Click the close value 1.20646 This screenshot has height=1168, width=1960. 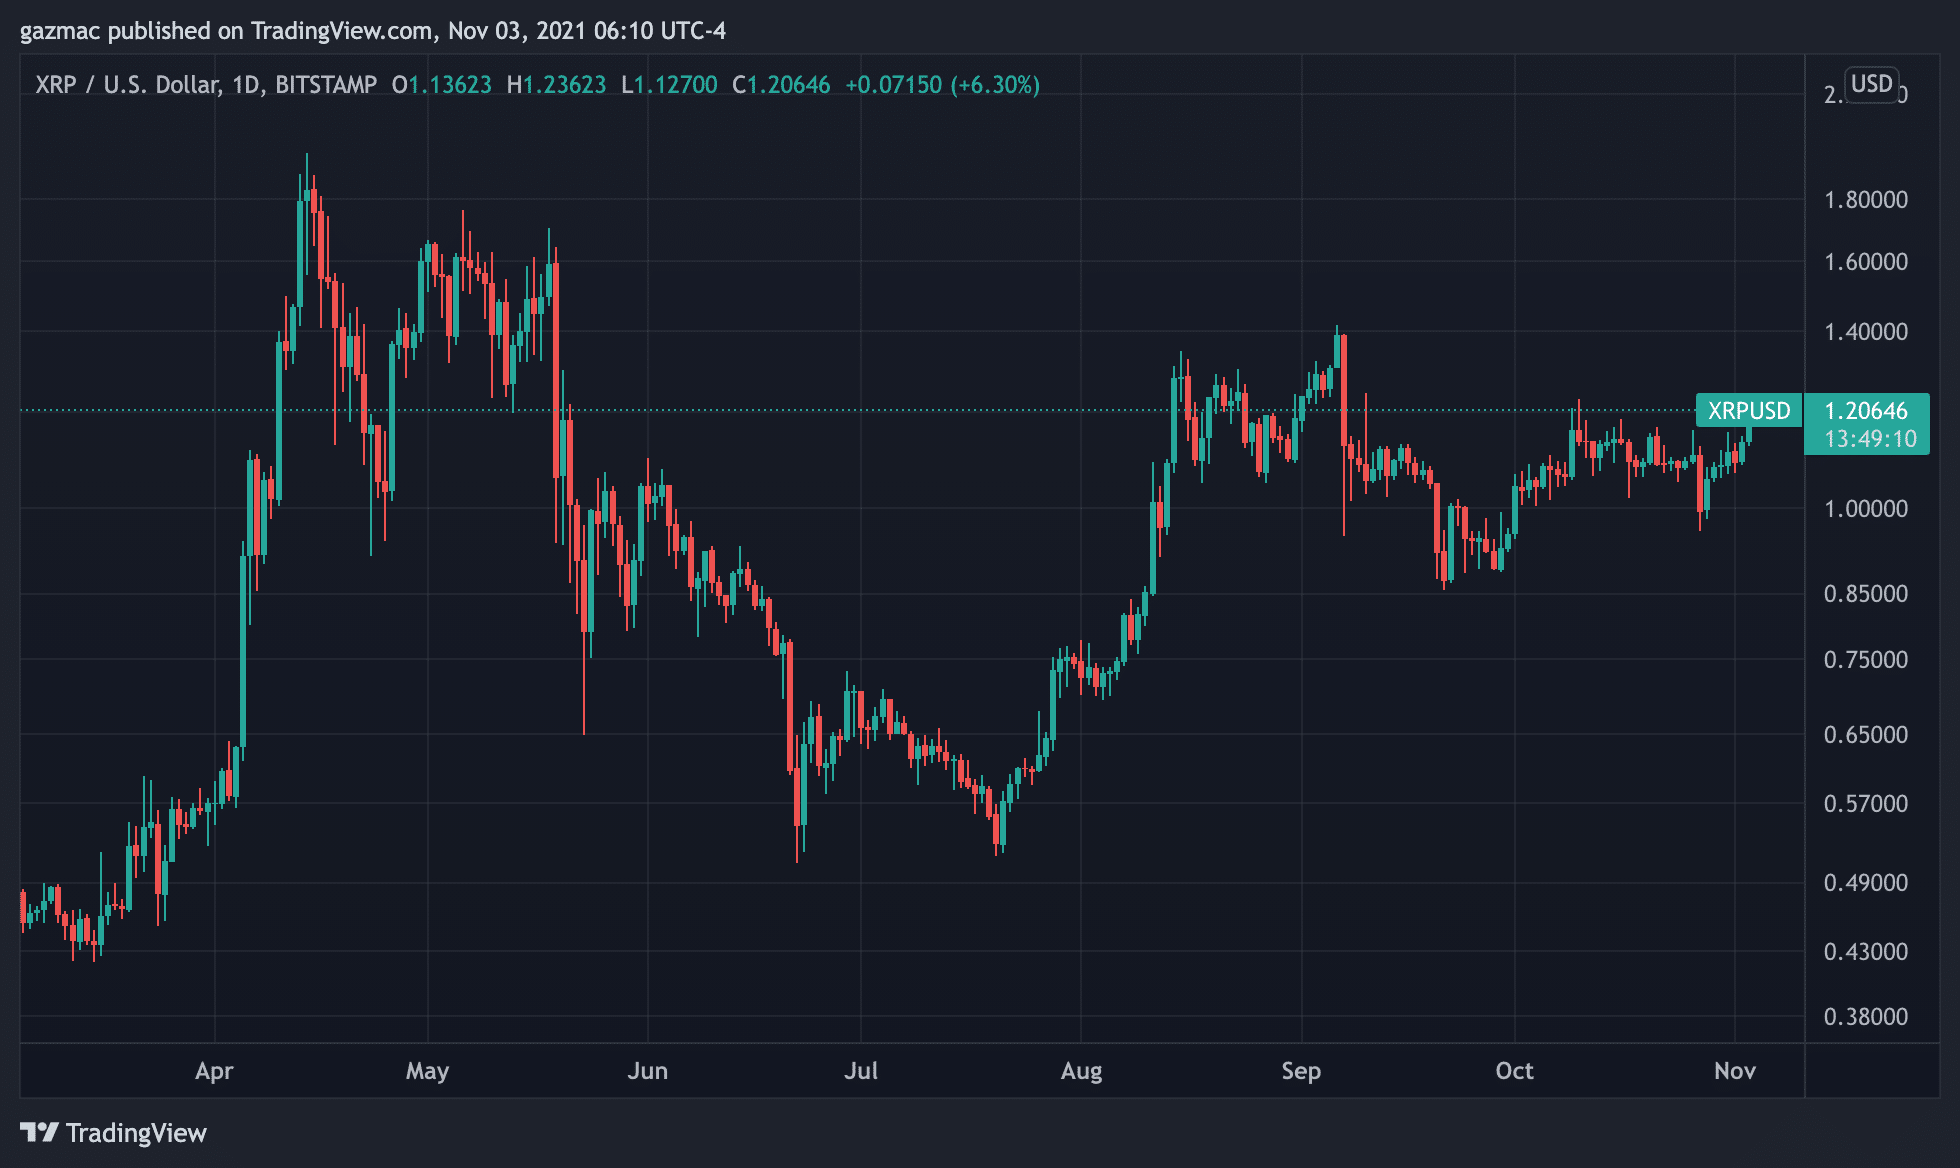click(x=789, y=85)
